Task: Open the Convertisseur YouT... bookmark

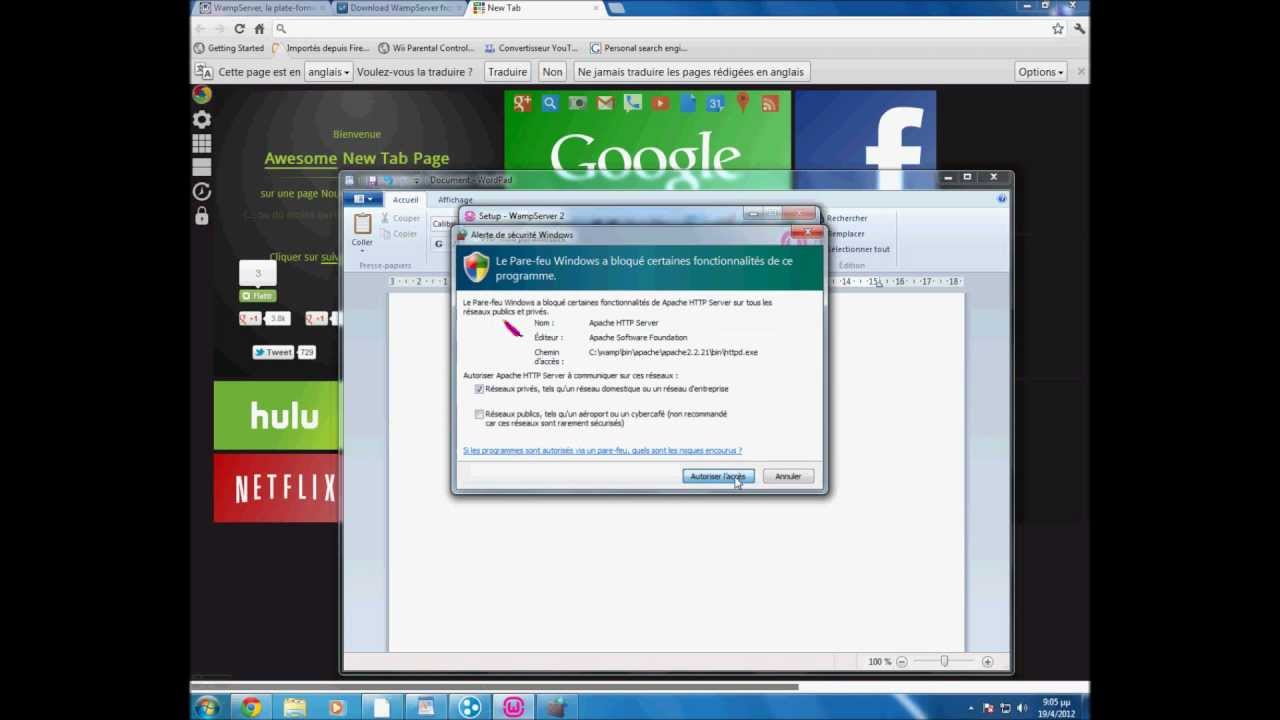Action: click(531, 48)
